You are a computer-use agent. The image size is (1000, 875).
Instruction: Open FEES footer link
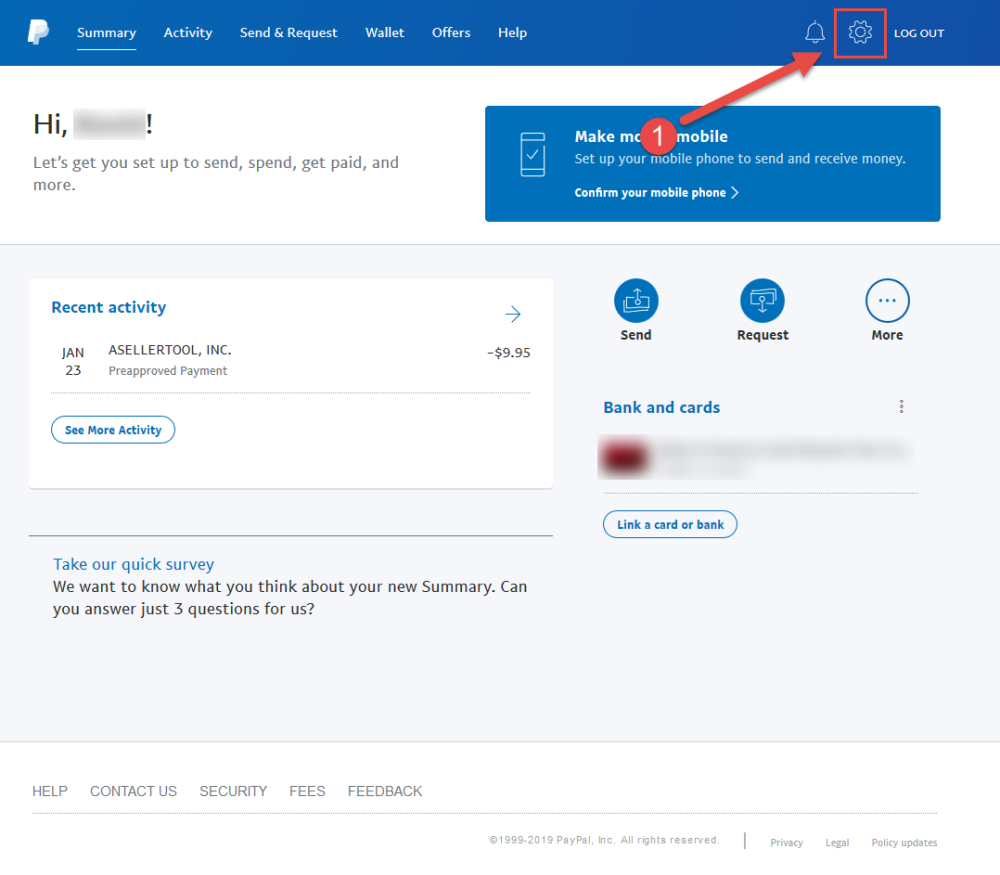point(307,791)
